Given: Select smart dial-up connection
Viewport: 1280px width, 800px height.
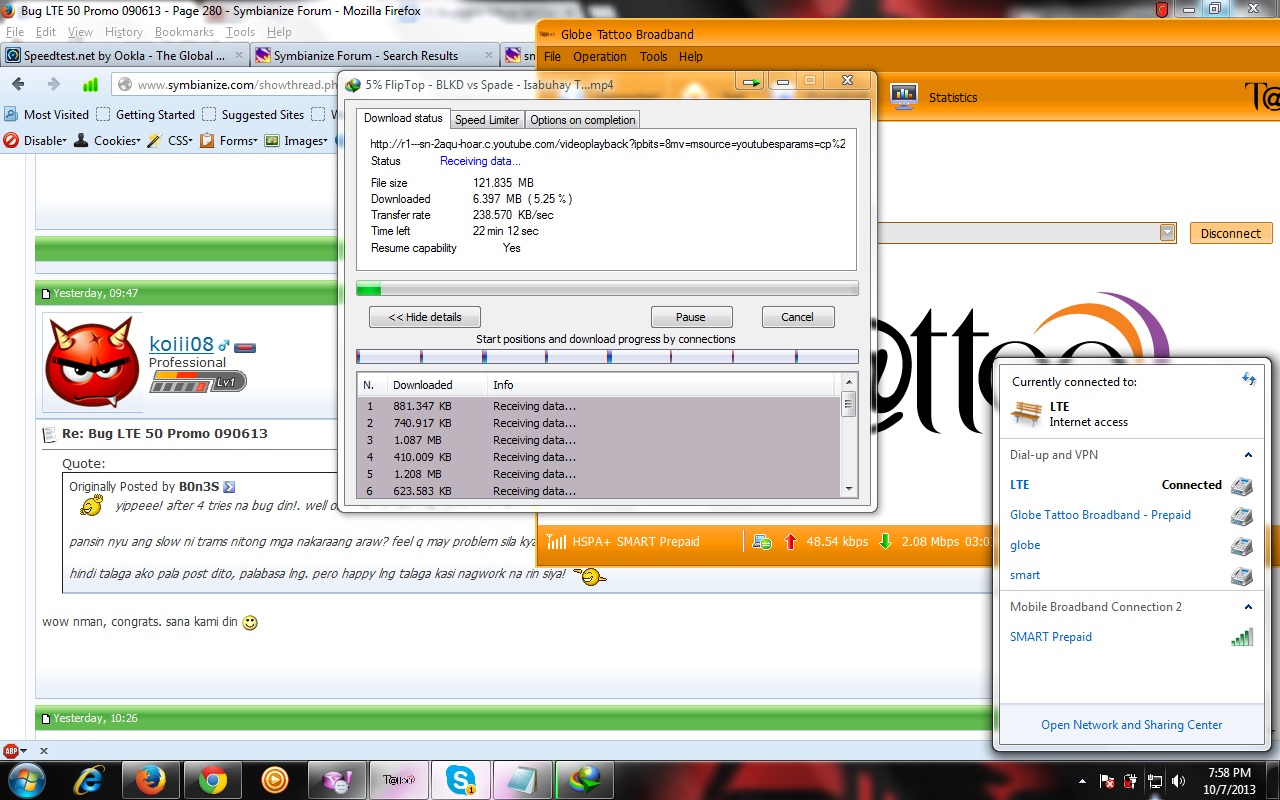Looking at the screenshot, I should (x=1025, y=575).
